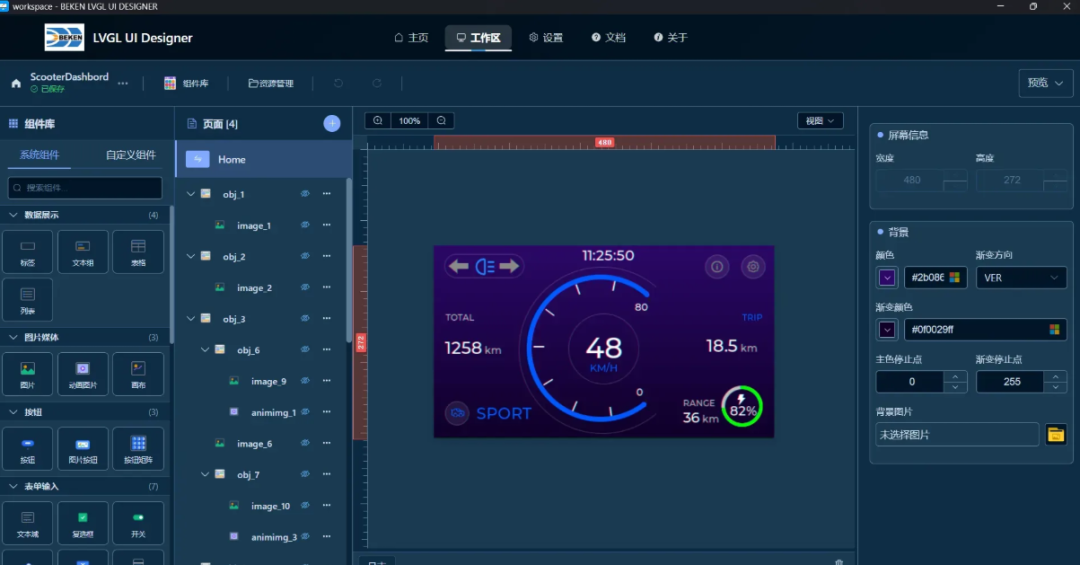The width and height of the screenshot is (1080, 565).
Task: Click the home icon beside ScooterDashbord
Action: (16, 83)
